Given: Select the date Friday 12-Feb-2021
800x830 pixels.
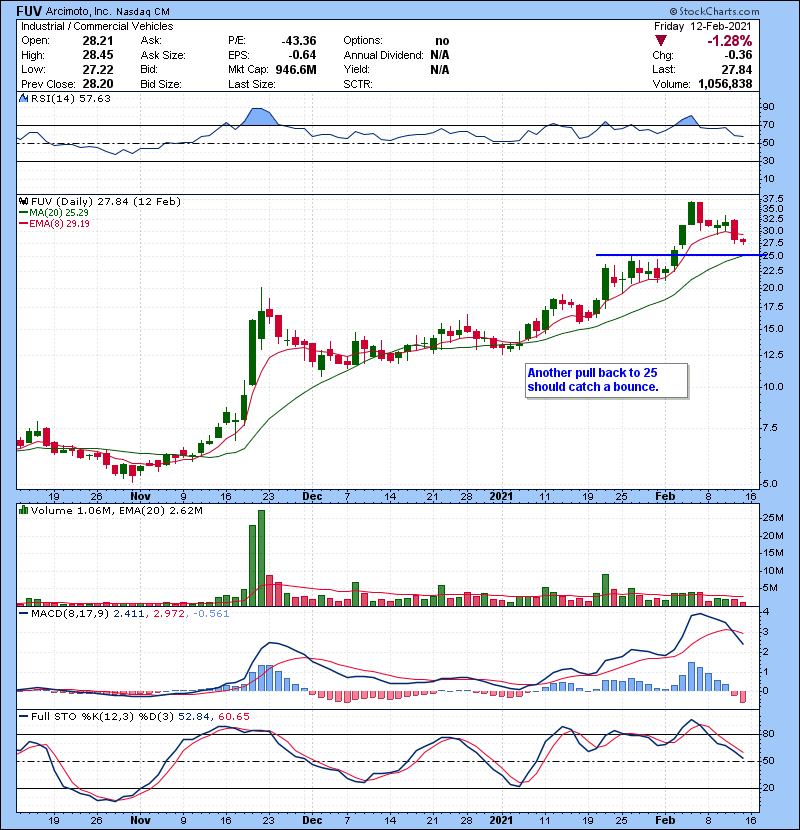Looking at the screenshot, I should pyautogui.click(x=703, y=26).
